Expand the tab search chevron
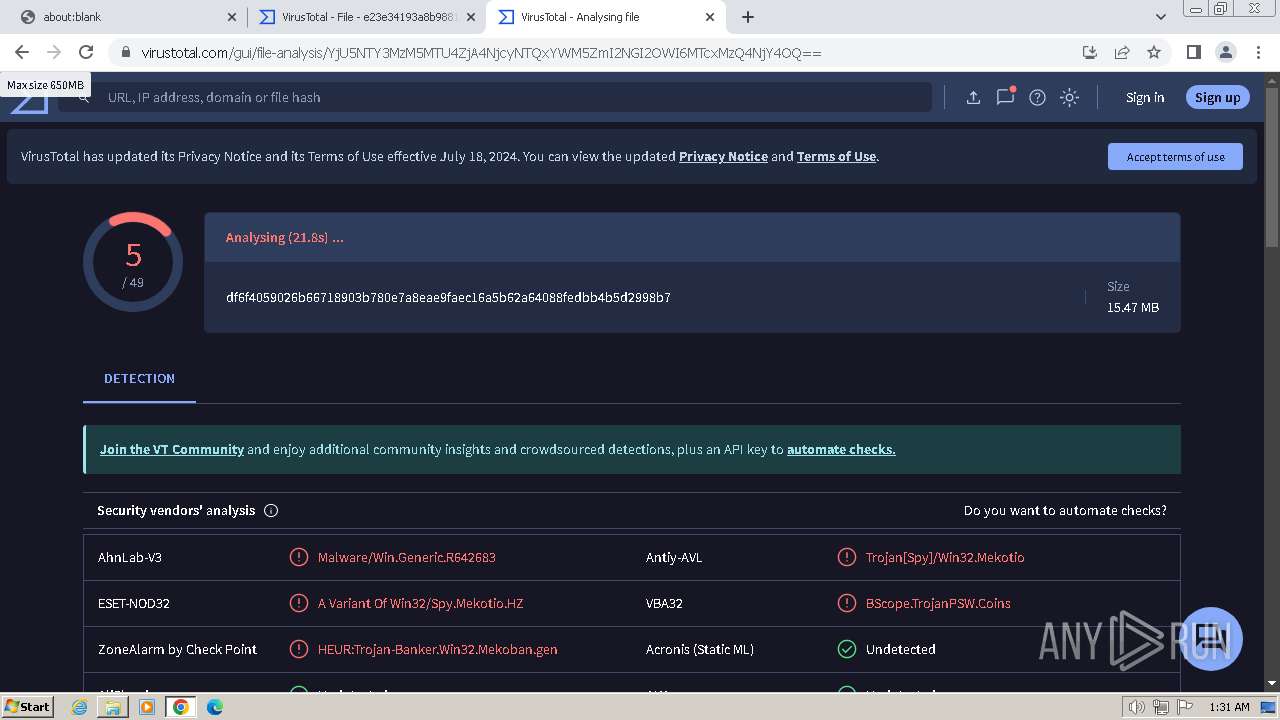The image size is (1280, 720). [x=1160, y=17]
